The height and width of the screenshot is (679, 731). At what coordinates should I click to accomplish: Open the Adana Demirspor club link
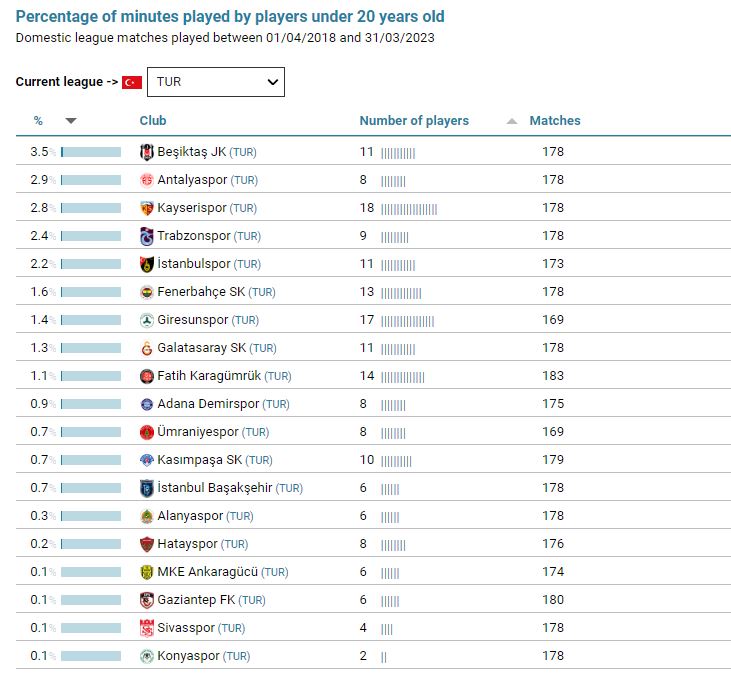pyautogui.click(x=208, y=404)
